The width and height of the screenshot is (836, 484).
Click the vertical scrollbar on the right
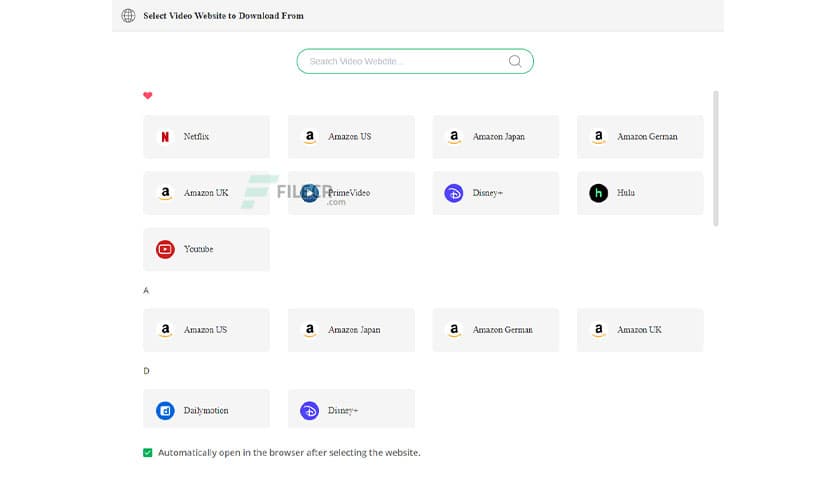[715, 158]
